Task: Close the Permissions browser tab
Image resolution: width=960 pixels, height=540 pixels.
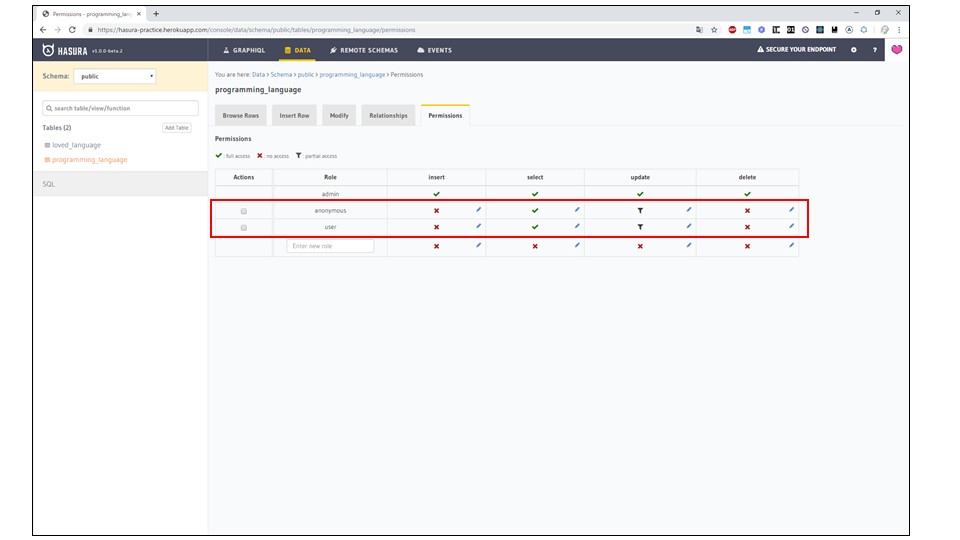Action: (x=139, y=13)
